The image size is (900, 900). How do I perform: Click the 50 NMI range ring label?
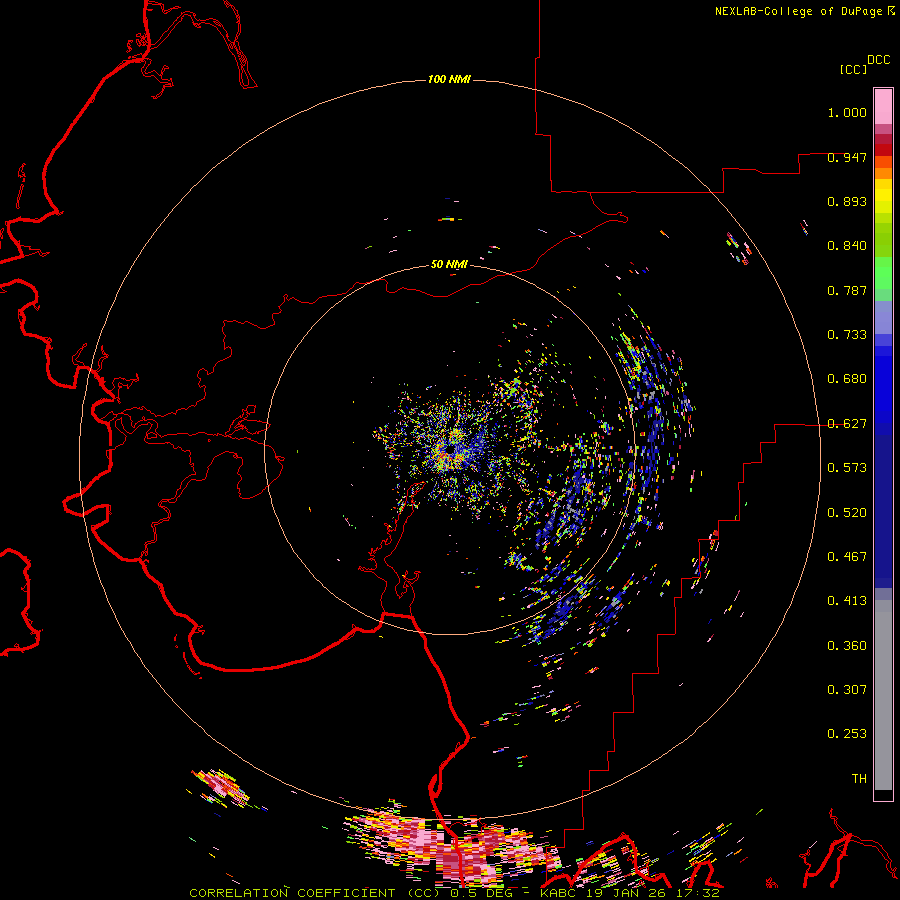tap(449, 264)
